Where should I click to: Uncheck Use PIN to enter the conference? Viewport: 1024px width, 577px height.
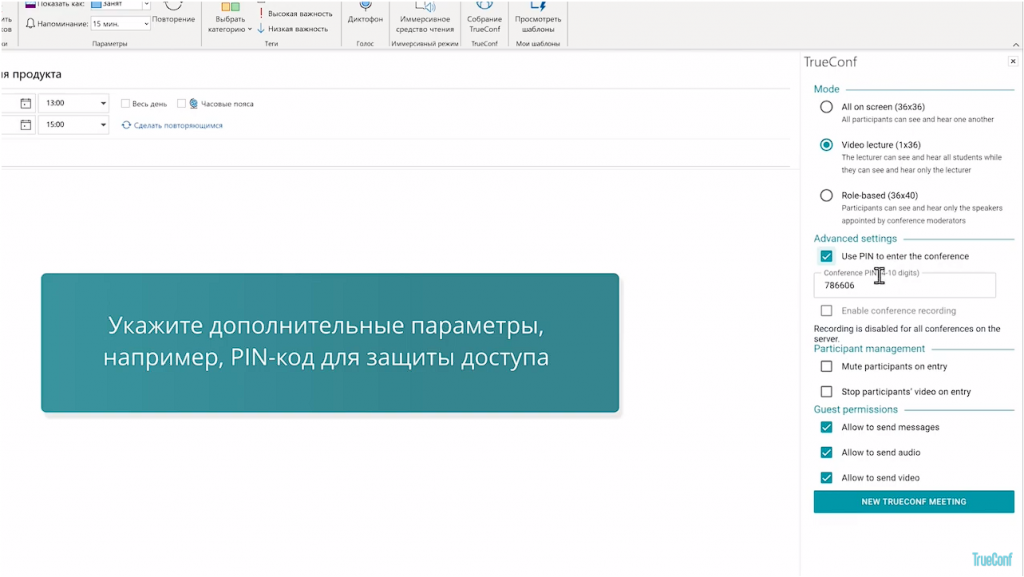[826, 257]
